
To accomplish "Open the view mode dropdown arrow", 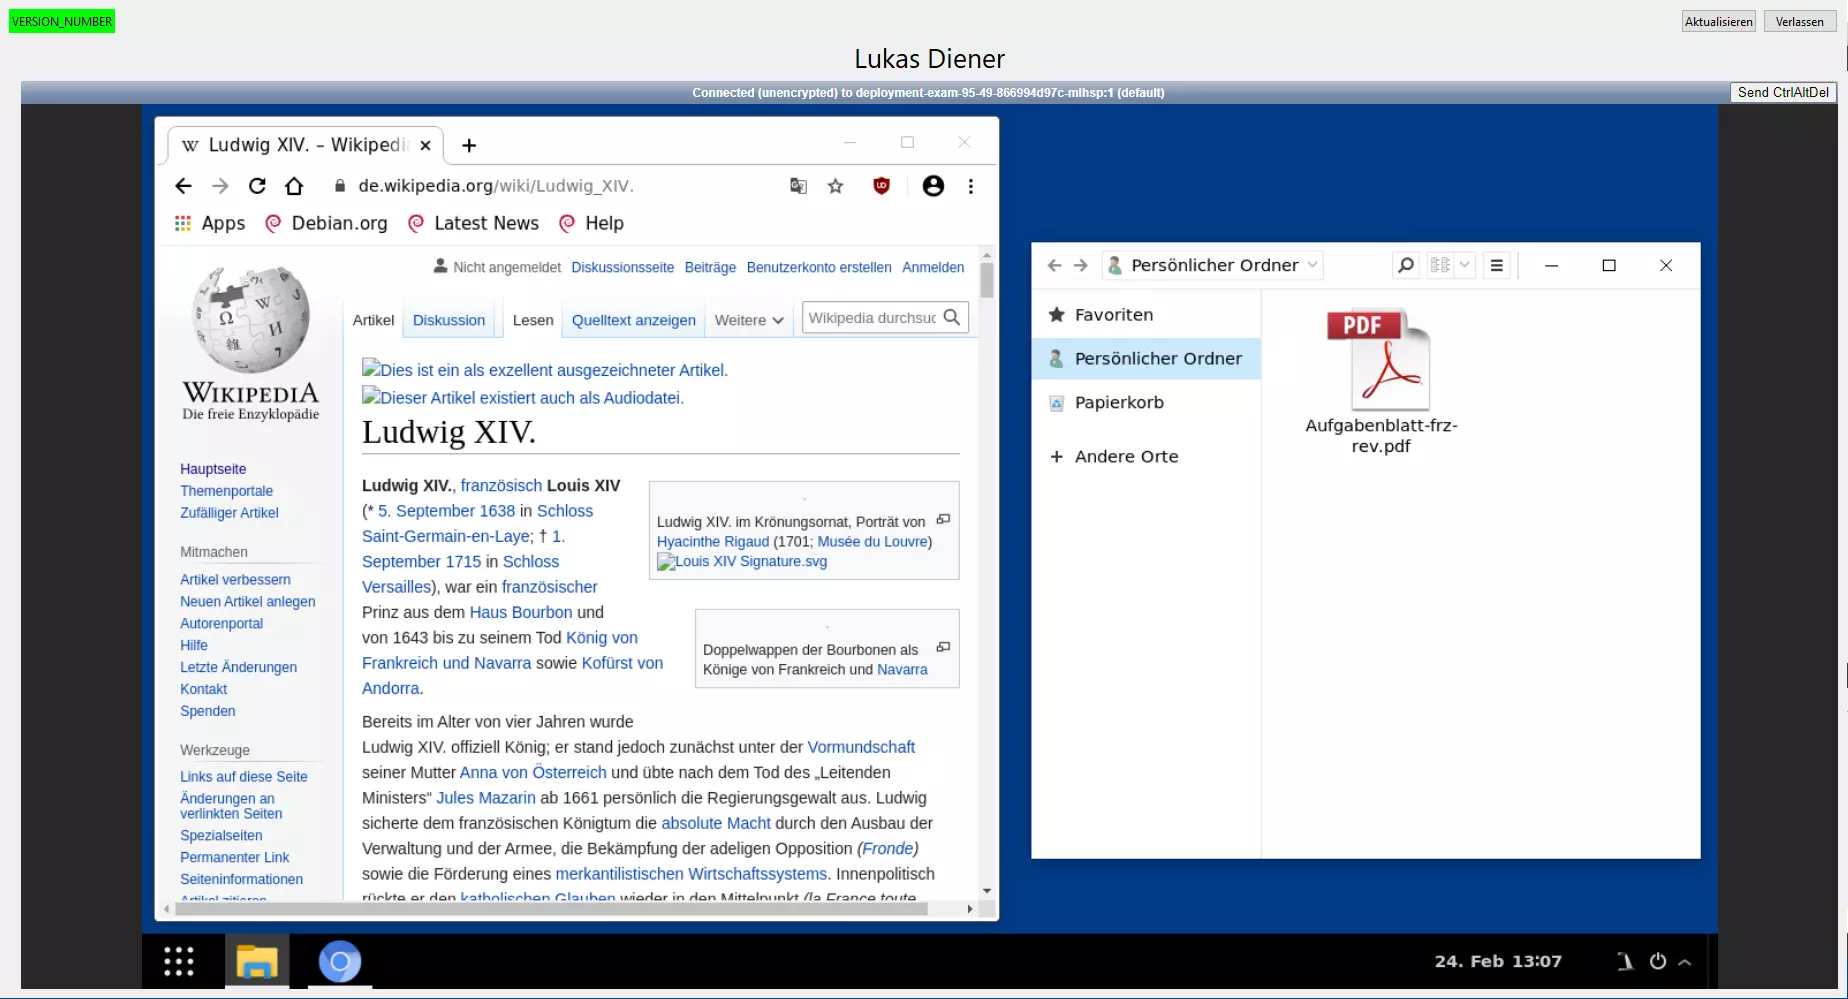I will point(1465,265).
